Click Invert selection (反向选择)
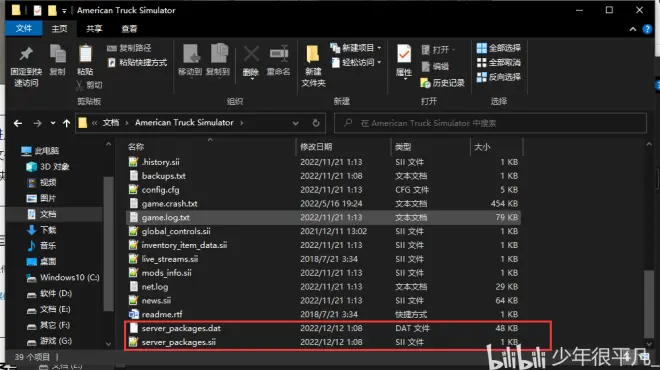660x370 pixels. pos(499,77)
